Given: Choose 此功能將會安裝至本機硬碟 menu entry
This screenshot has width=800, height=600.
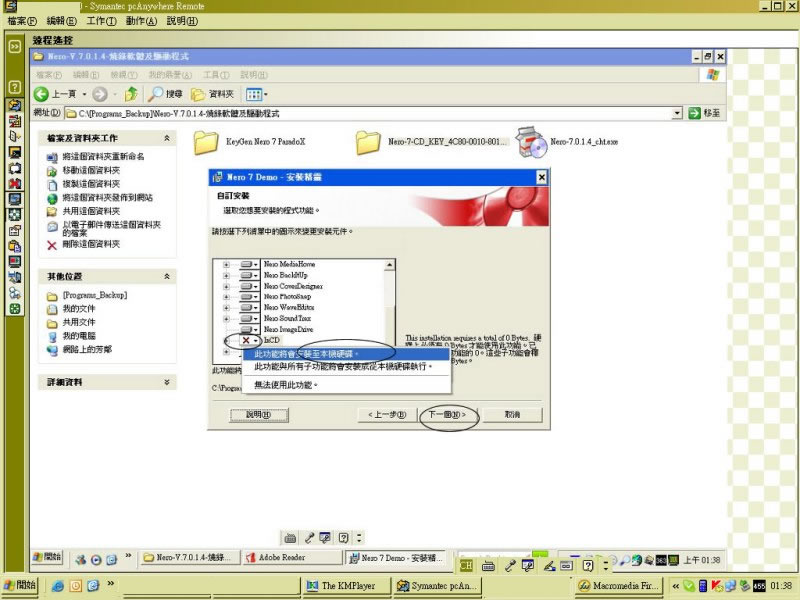Looking at the screenshot, I should point(345,354).
